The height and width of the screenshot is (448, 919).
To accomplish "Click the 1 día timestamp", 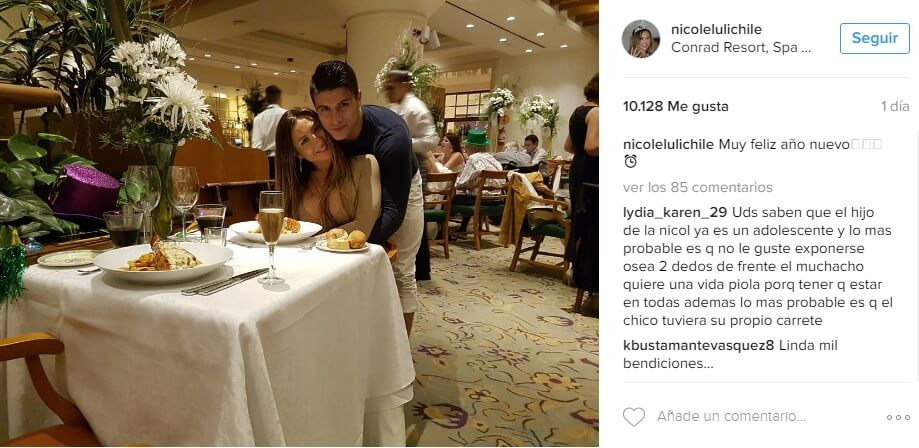I will click(x=895, y=107).
